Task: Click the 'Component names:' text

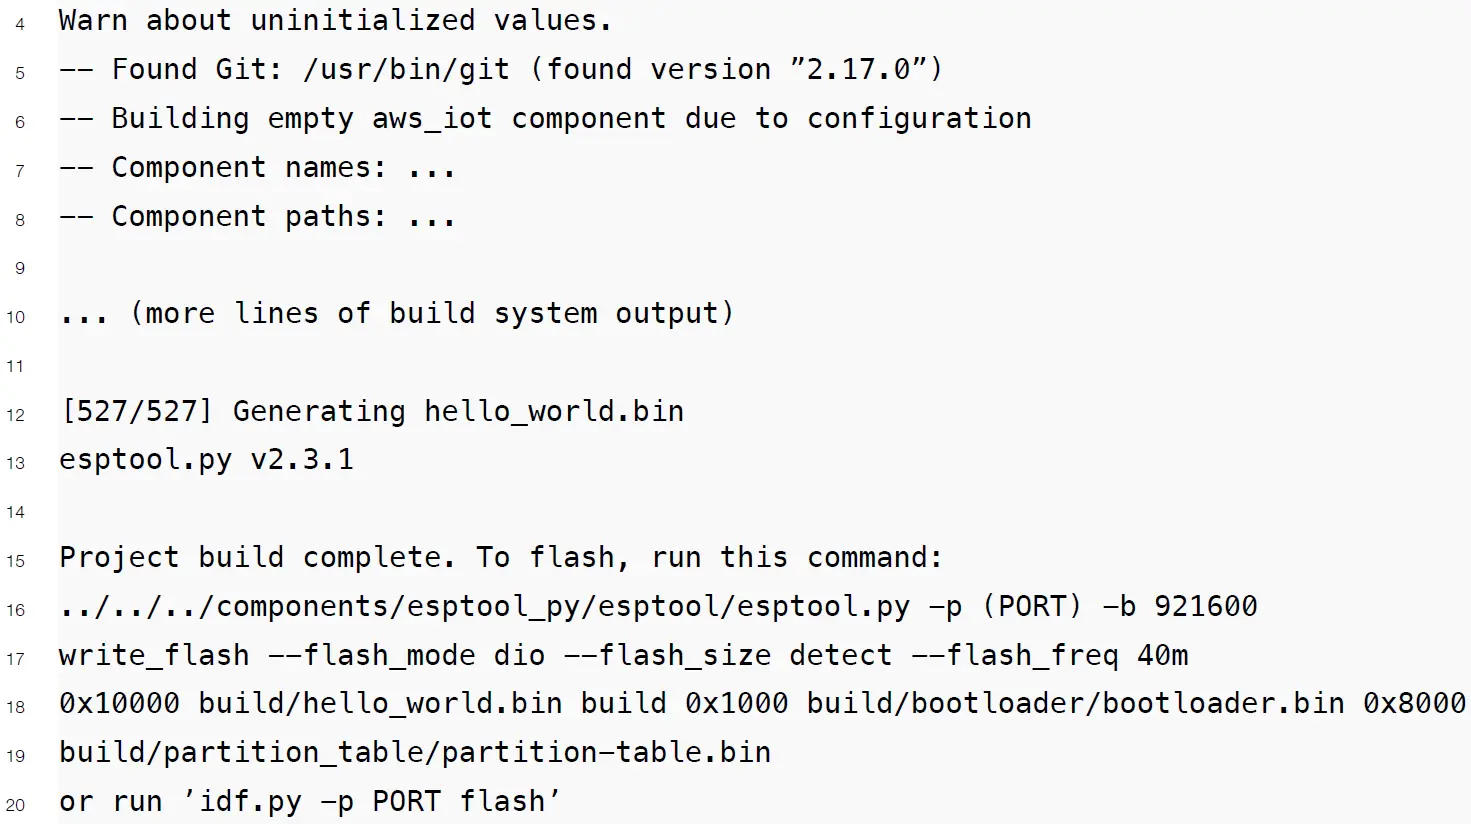Action: [x=248, y=167]
